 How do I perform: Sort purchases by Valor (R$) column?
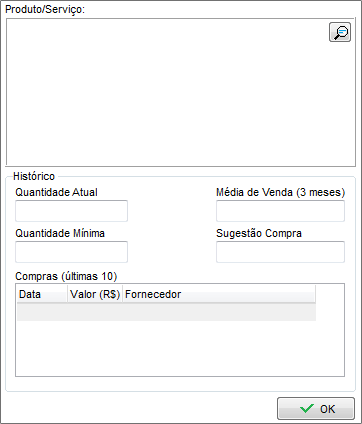click(x=95, y=294)
